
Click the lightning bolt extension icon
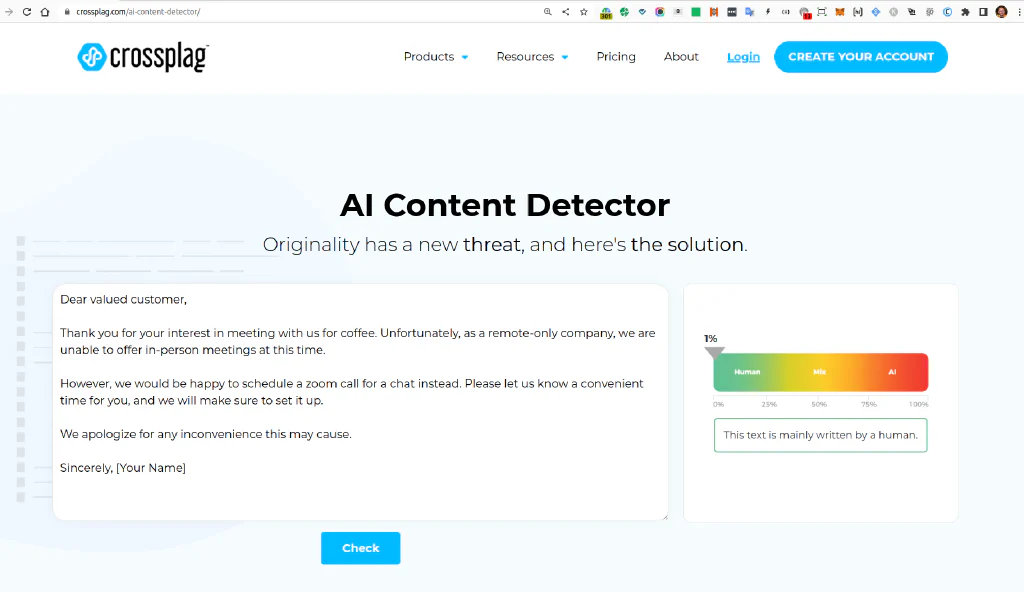(768, 12)
